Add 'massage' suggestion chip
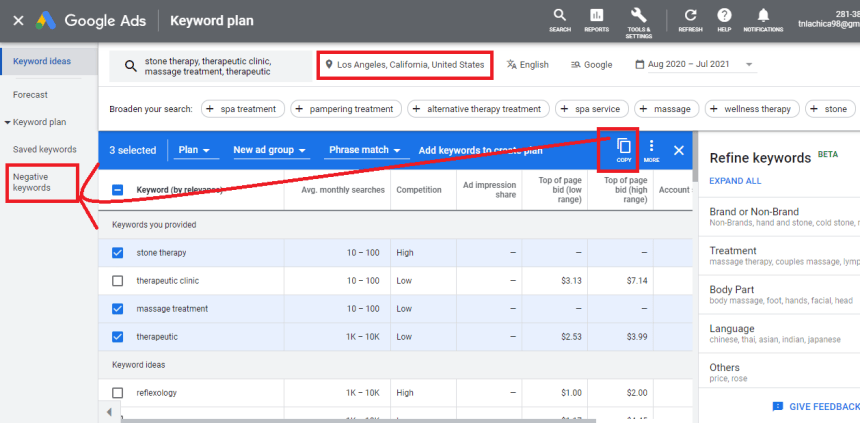This screenshot has height=423, width=860. point(666,109)
